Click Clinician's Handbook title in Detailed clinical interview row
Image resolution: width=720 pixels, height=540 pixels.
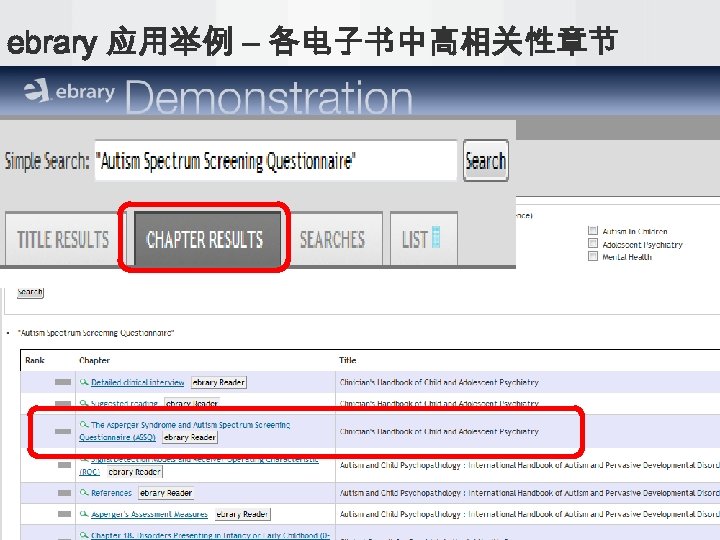(x=439, y=382)
